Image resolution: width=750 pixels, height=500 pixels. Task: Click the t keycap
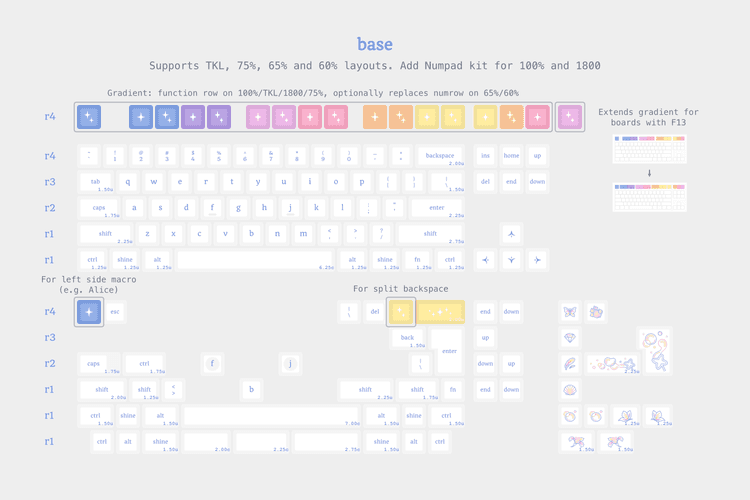click(232, 182)
